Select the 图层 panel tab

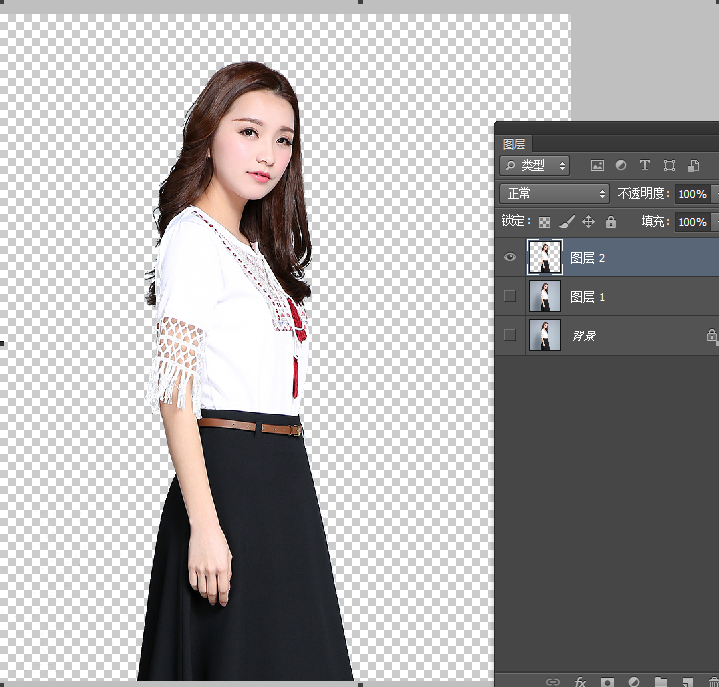[x=514, y=144]
